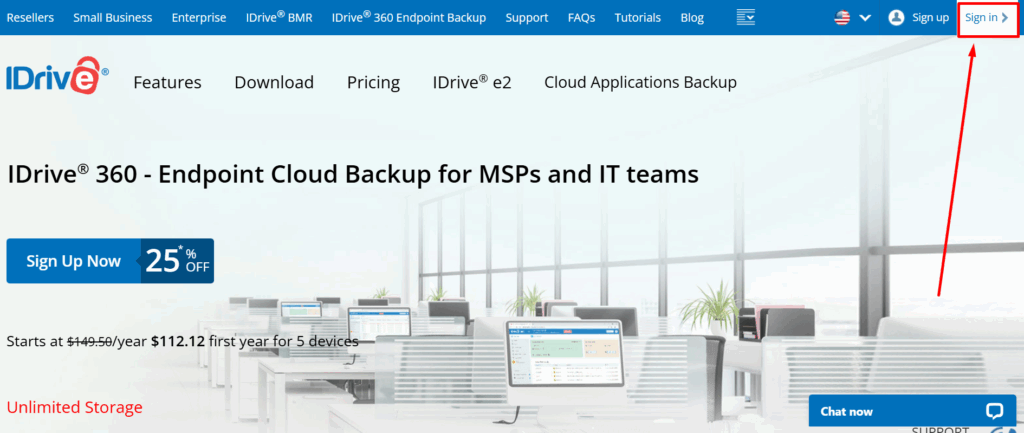The image size is (1024, 433).
Task: Open the Pricing page
Action: tap(374, 83)
